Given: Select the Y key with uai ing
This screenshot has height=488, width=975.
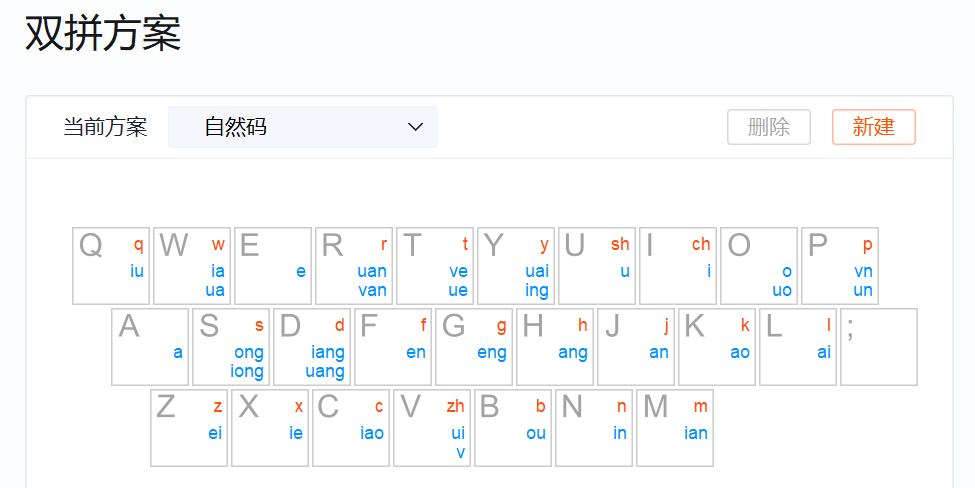Looking at the screenshot, I should point(515,266).
